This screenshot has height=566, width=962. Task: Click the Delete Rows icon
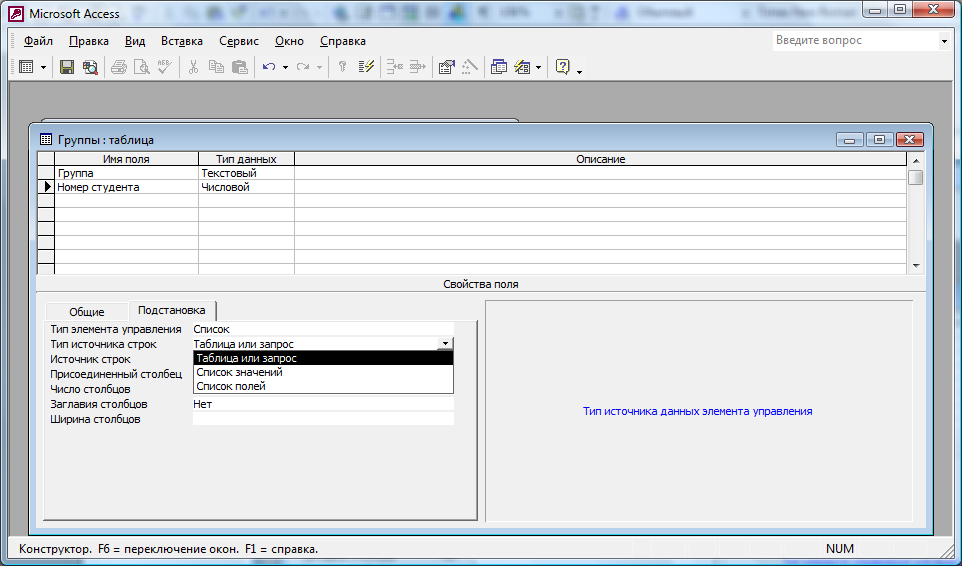click(417, 67)
